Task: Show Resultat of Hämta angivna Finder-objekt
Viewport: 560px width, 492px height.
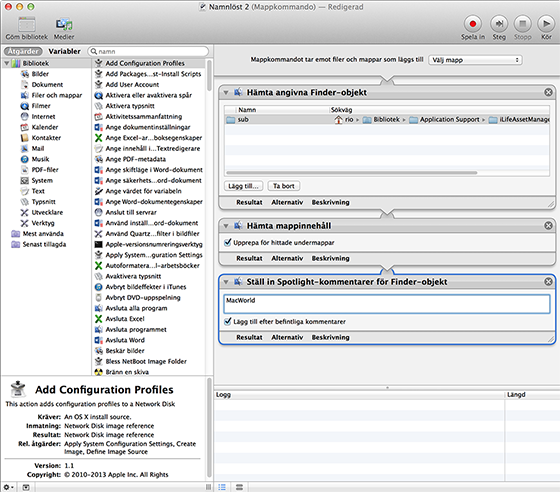Action: coord(249,202)
